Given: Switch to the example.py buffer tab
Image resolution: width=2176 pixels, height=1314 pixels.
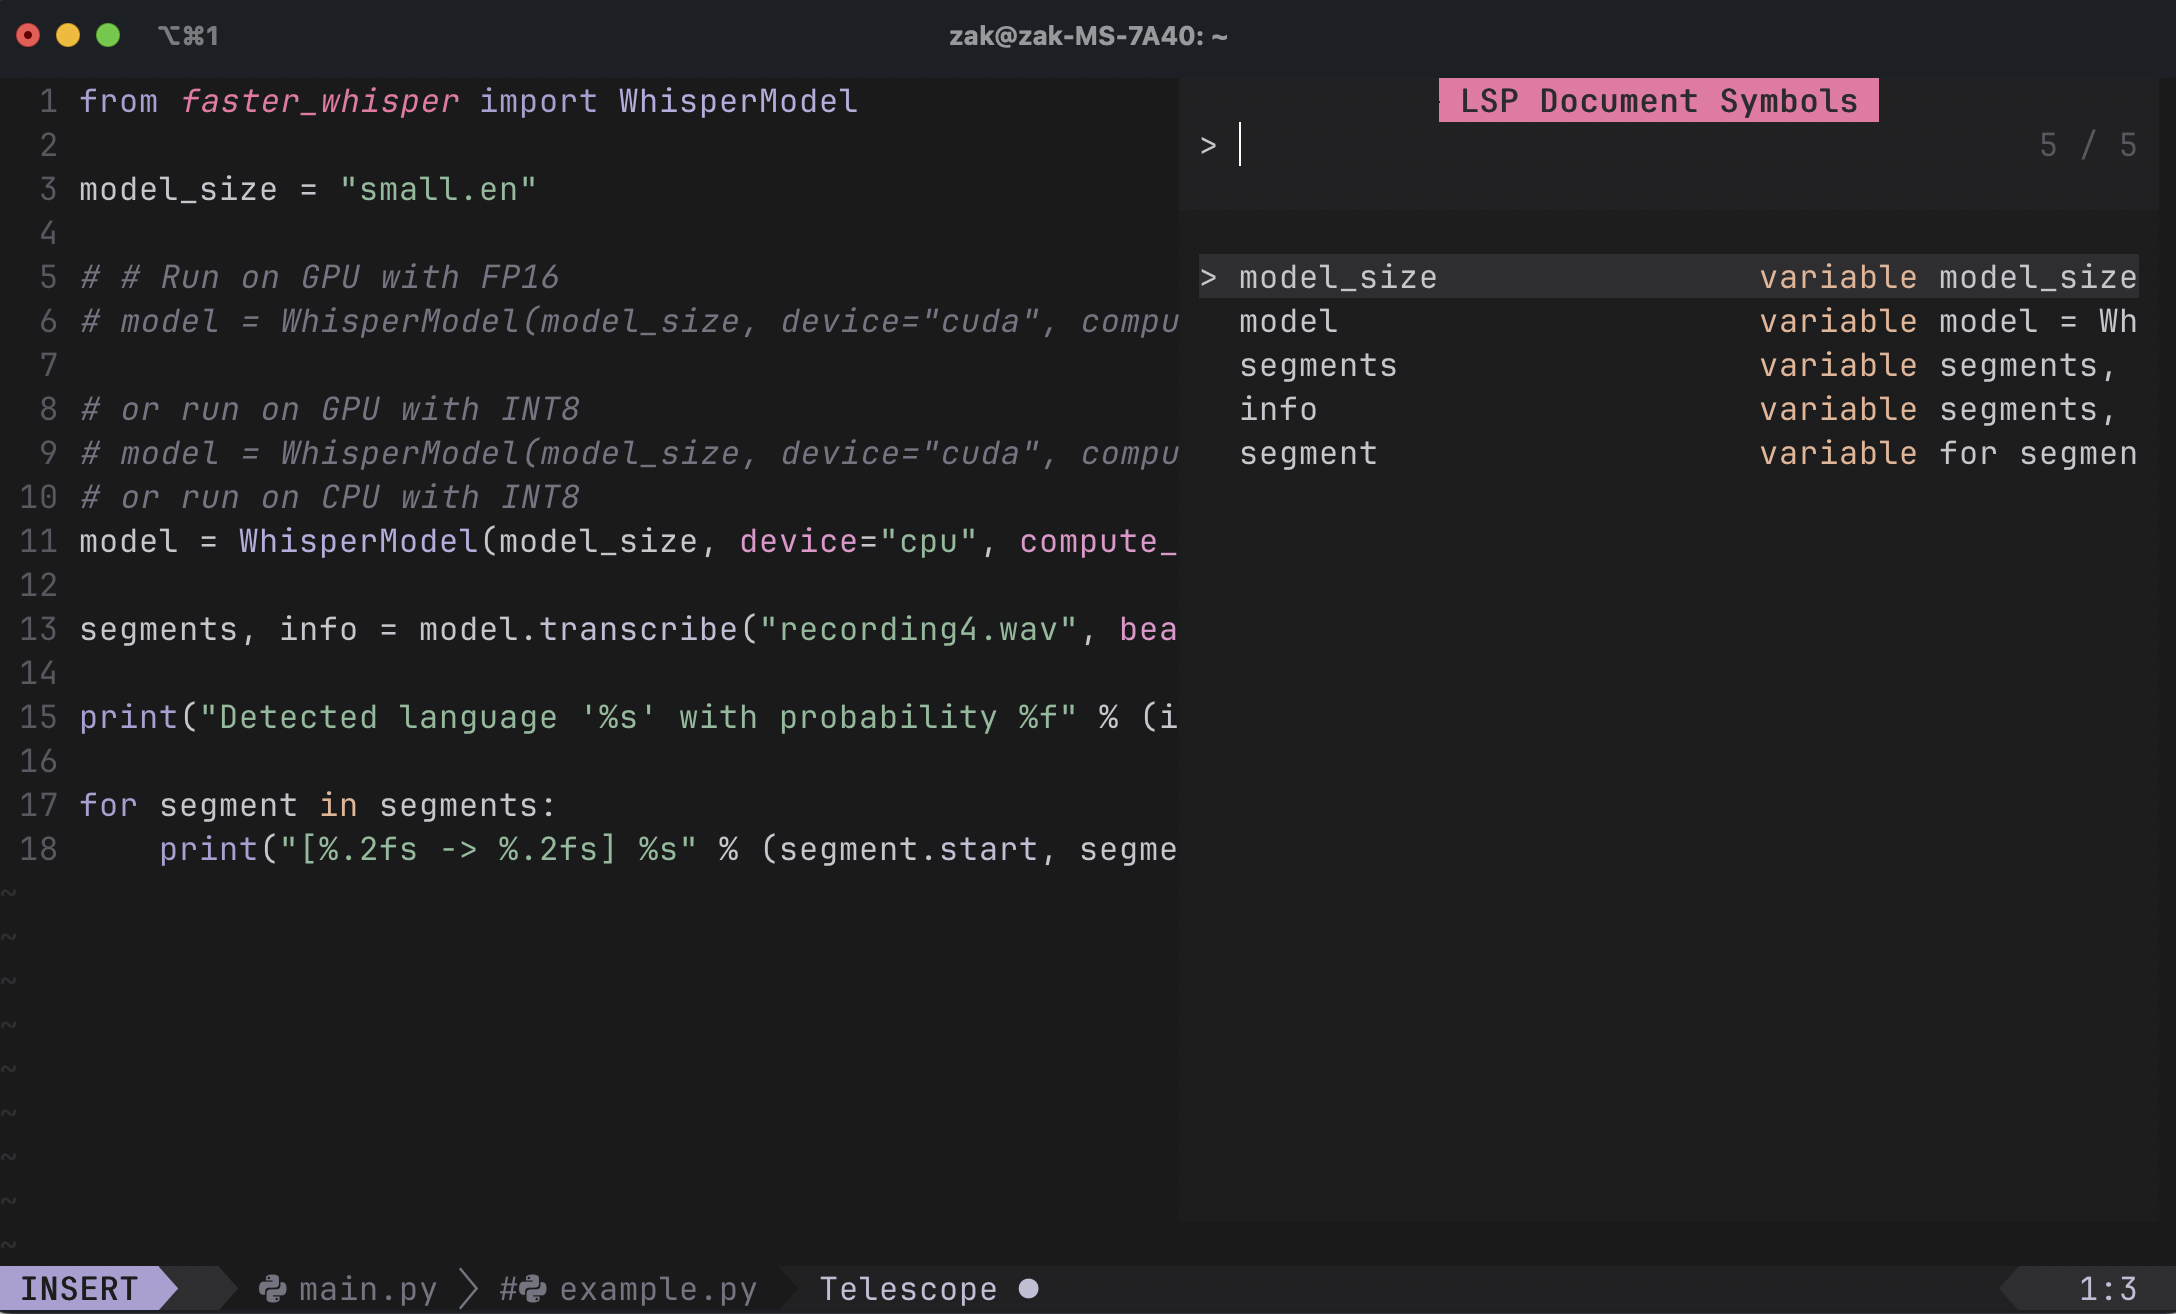Looking at the screenshot, I should click(x=657, y=1289).
